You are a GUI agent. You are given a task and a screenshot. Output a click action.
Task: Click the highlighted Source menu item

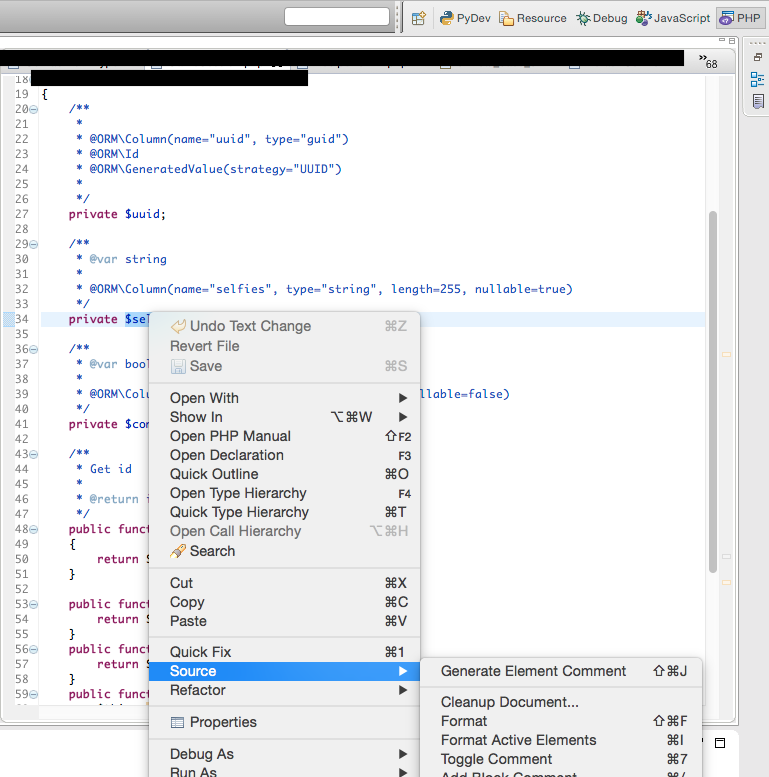coord(284,671)
